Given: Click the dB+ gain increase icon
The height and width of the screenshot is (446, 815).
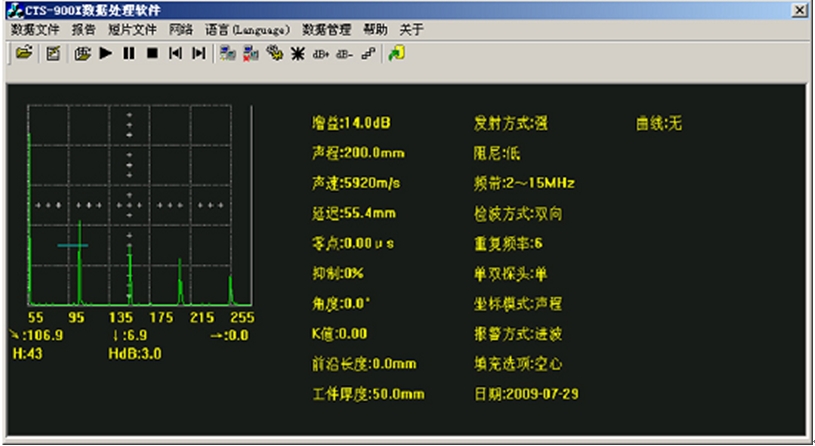Looking at the screenshot, I should (x=321, y=54).
